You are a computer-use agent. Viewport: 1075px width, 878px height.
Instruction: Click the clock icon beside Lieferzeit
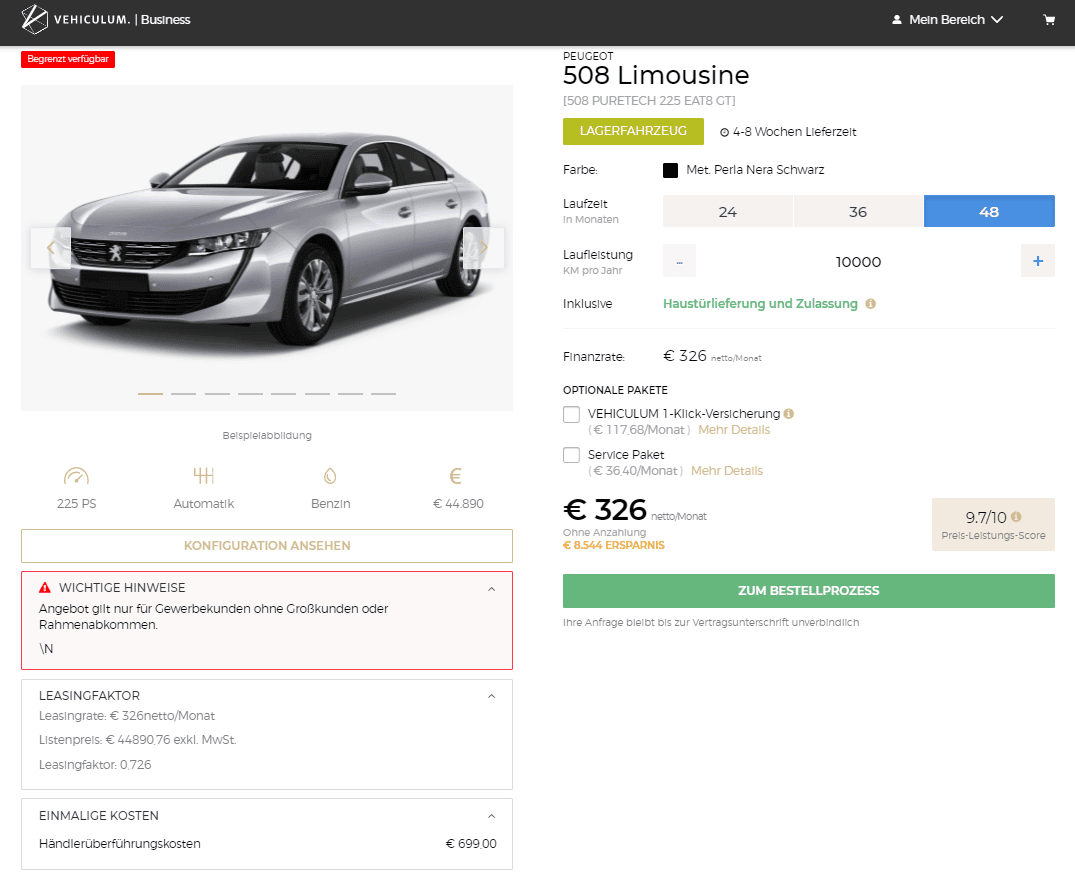[725, 132]
